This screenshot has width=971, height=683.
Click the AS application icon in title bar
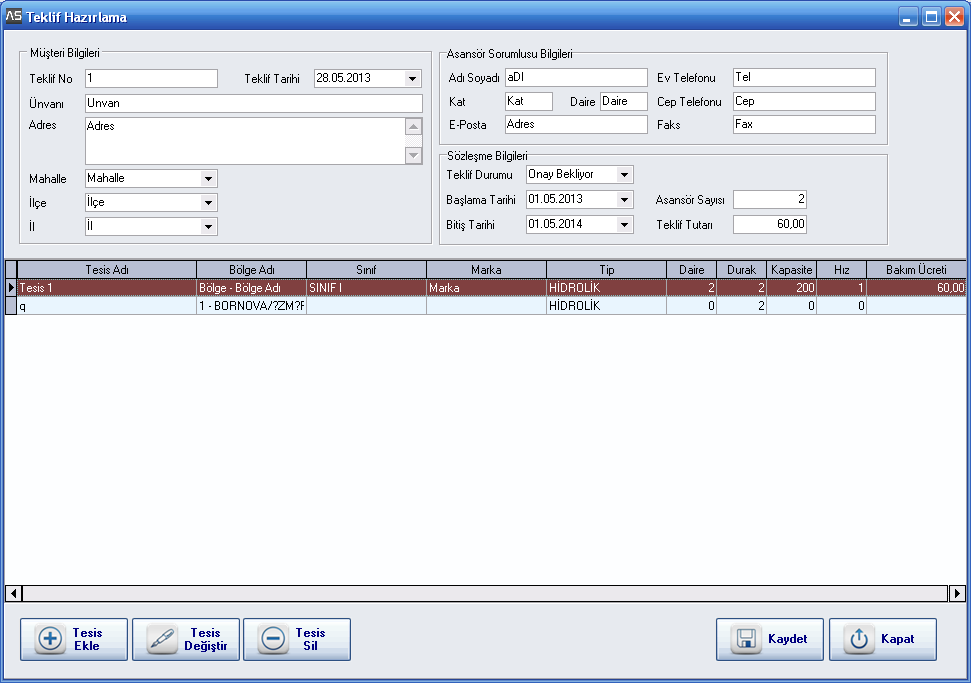pyautogui.click(x=13, y=16)
